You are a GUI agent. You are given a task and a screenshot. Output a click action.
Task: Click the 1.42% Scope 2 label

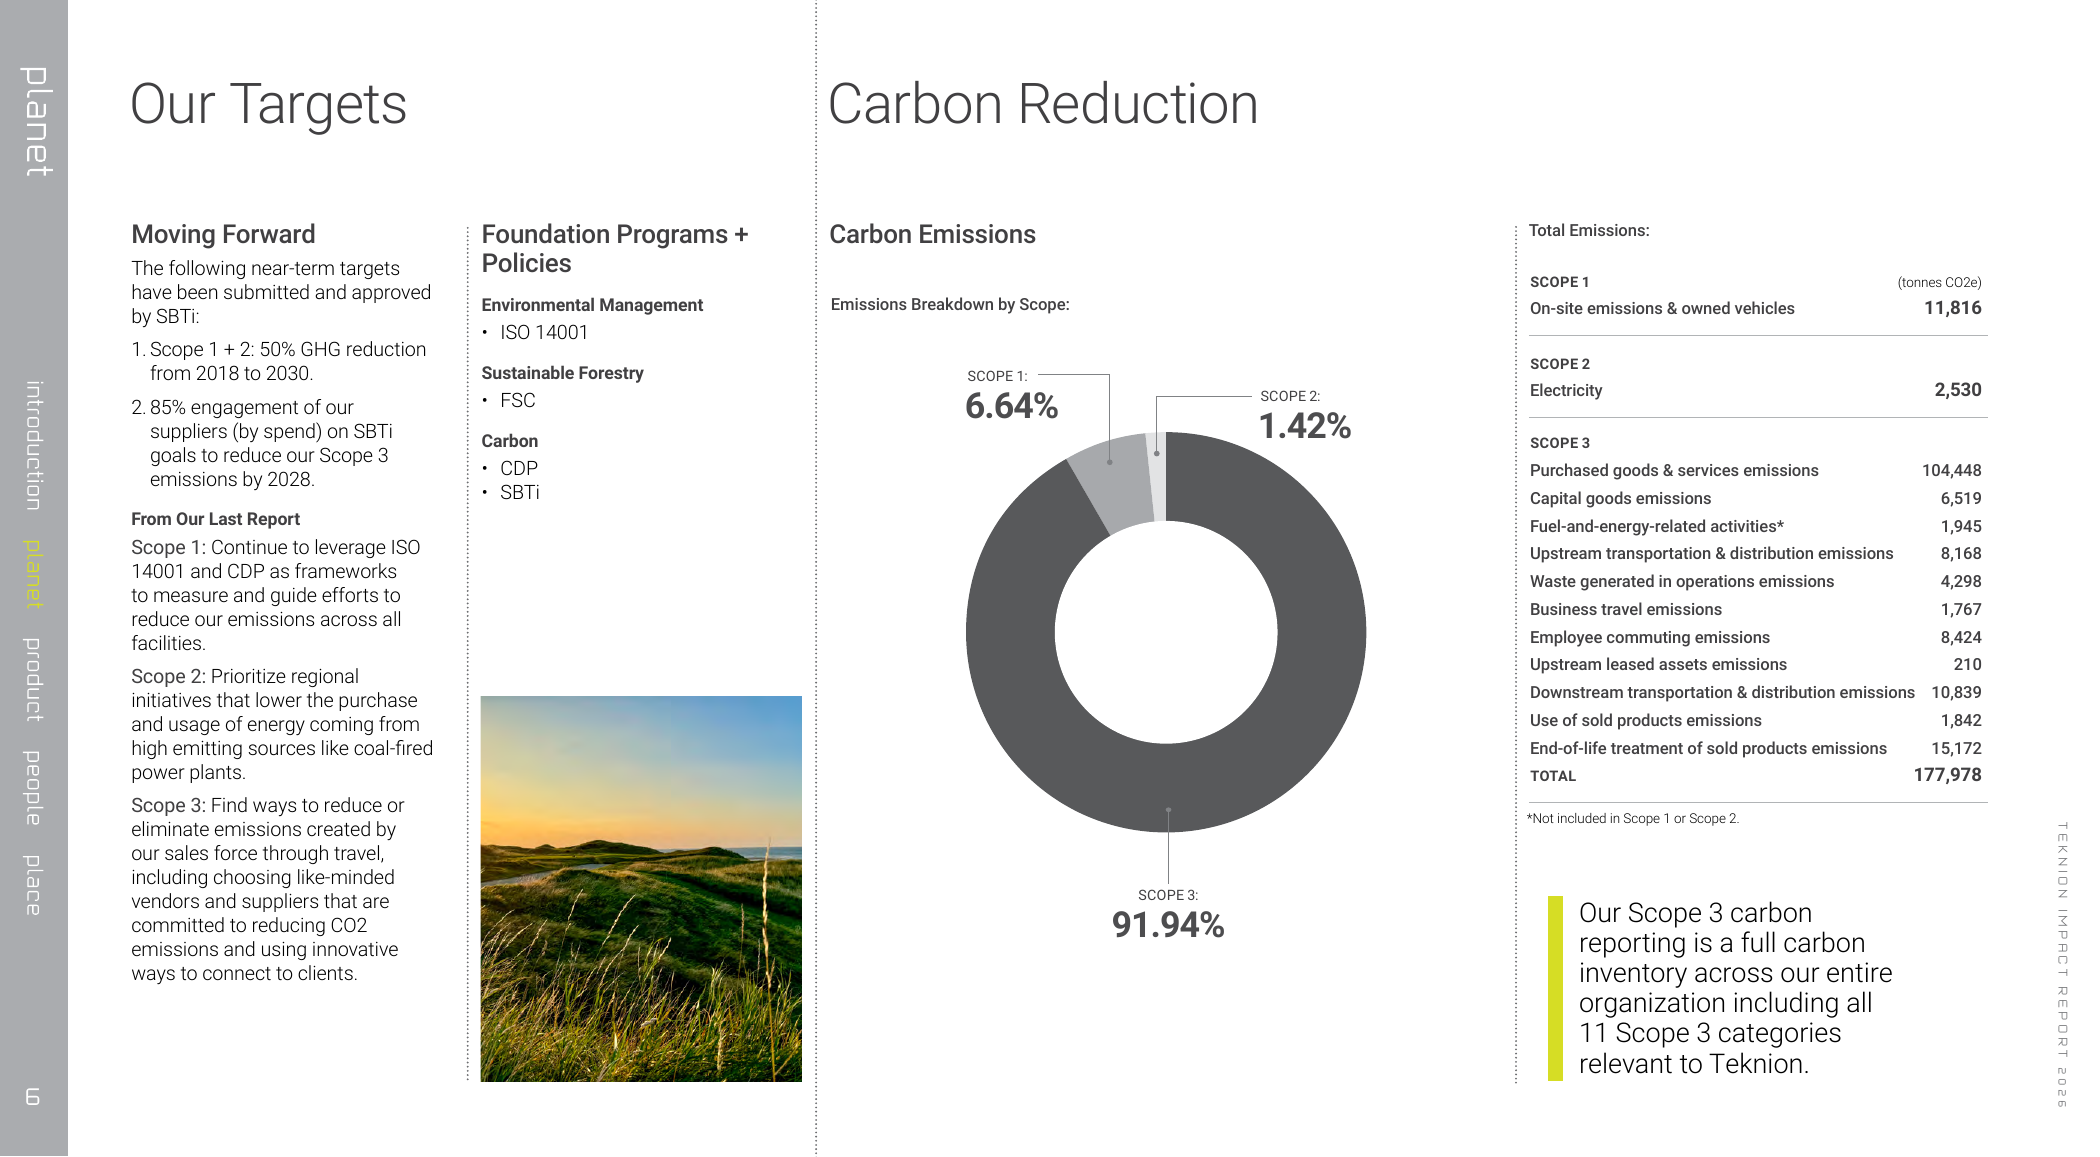point(1305,426)
